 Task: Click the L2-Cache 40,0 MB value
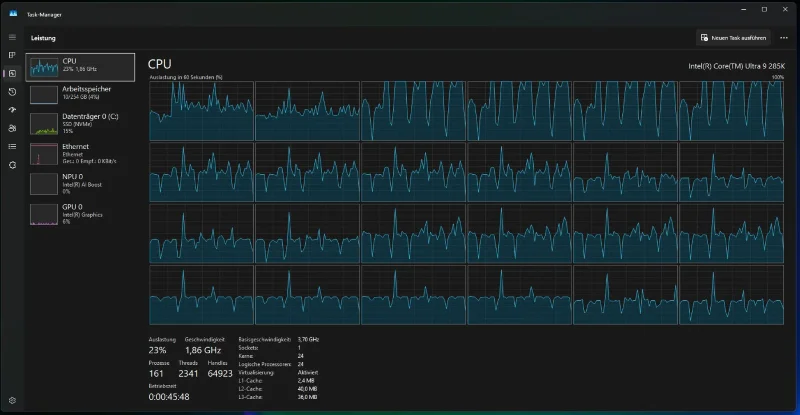coord(307,389)
